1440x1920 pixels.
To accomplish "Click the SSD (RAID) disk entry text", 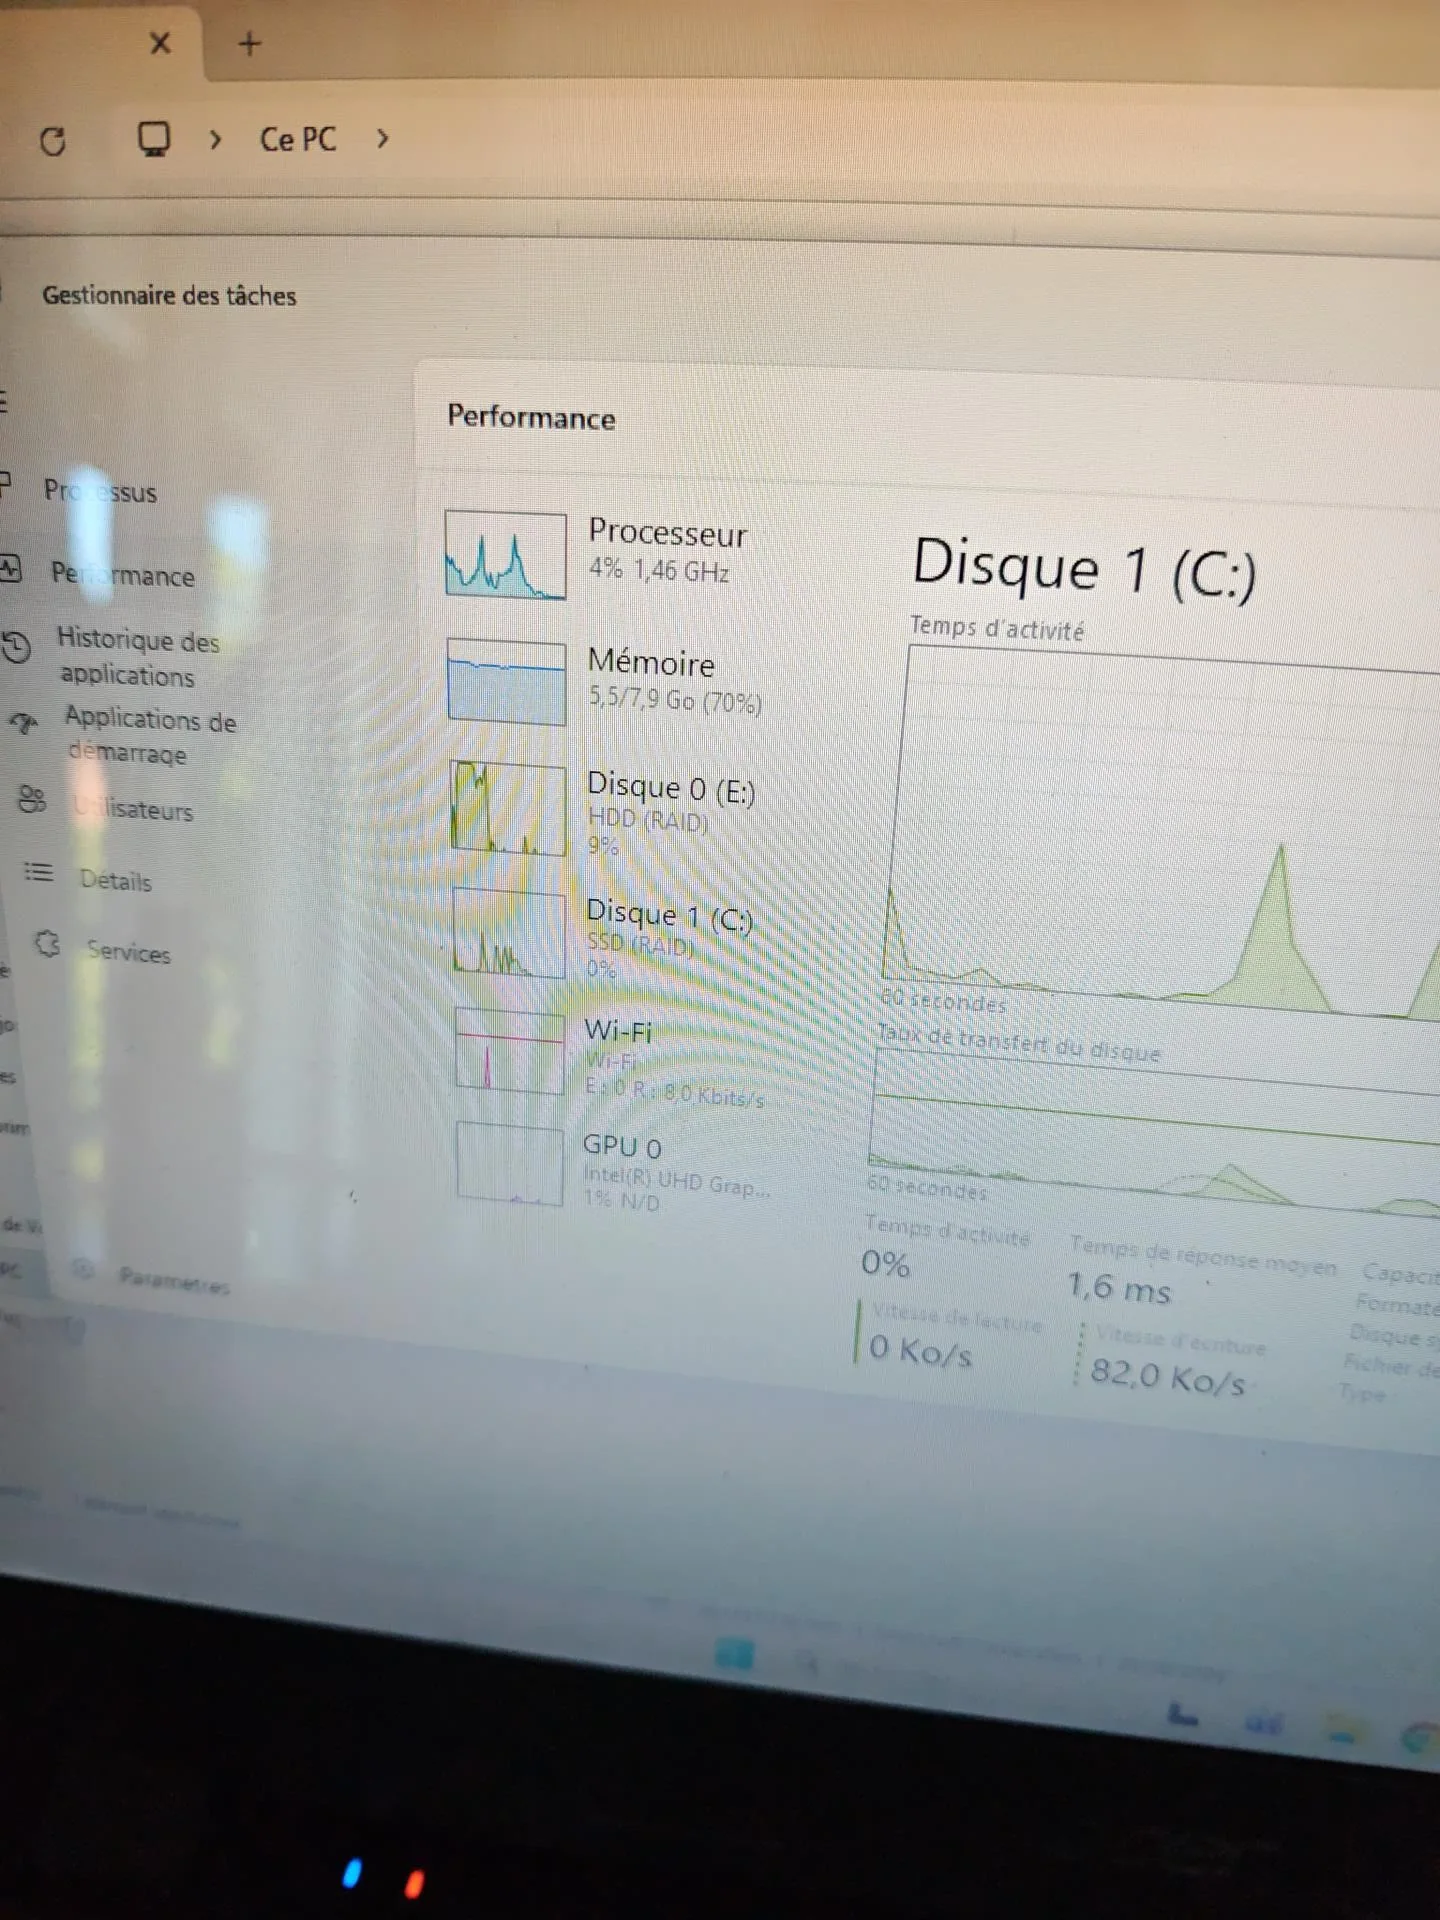I will tap(640, 944).
